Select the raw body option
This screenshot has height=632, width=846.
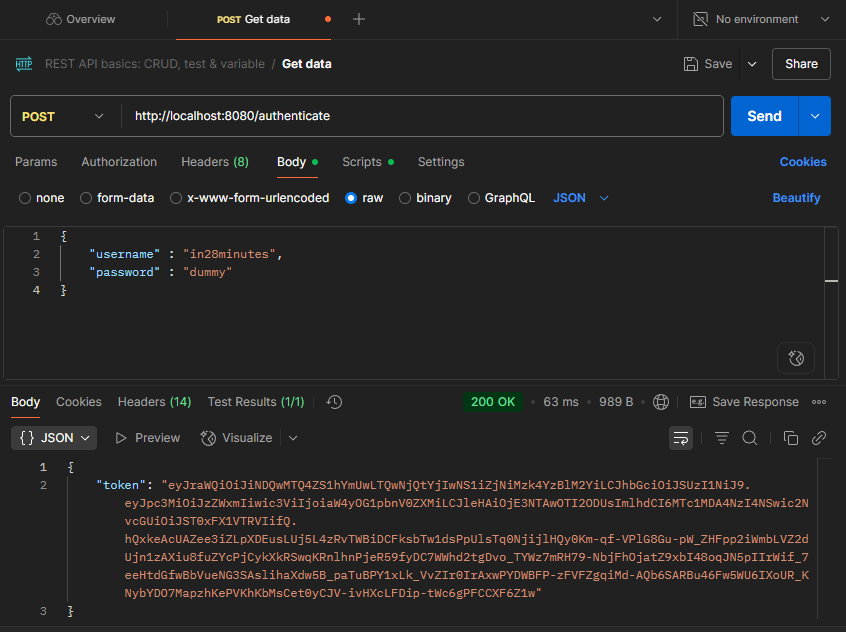click(364, 198)
